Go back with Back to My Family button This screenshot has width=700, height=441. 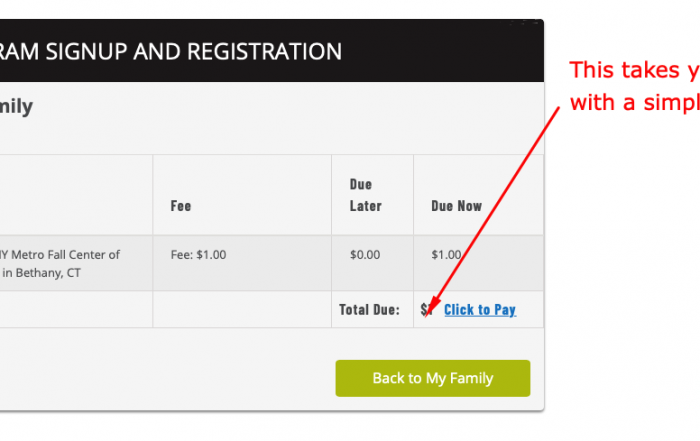pos(433,378)
